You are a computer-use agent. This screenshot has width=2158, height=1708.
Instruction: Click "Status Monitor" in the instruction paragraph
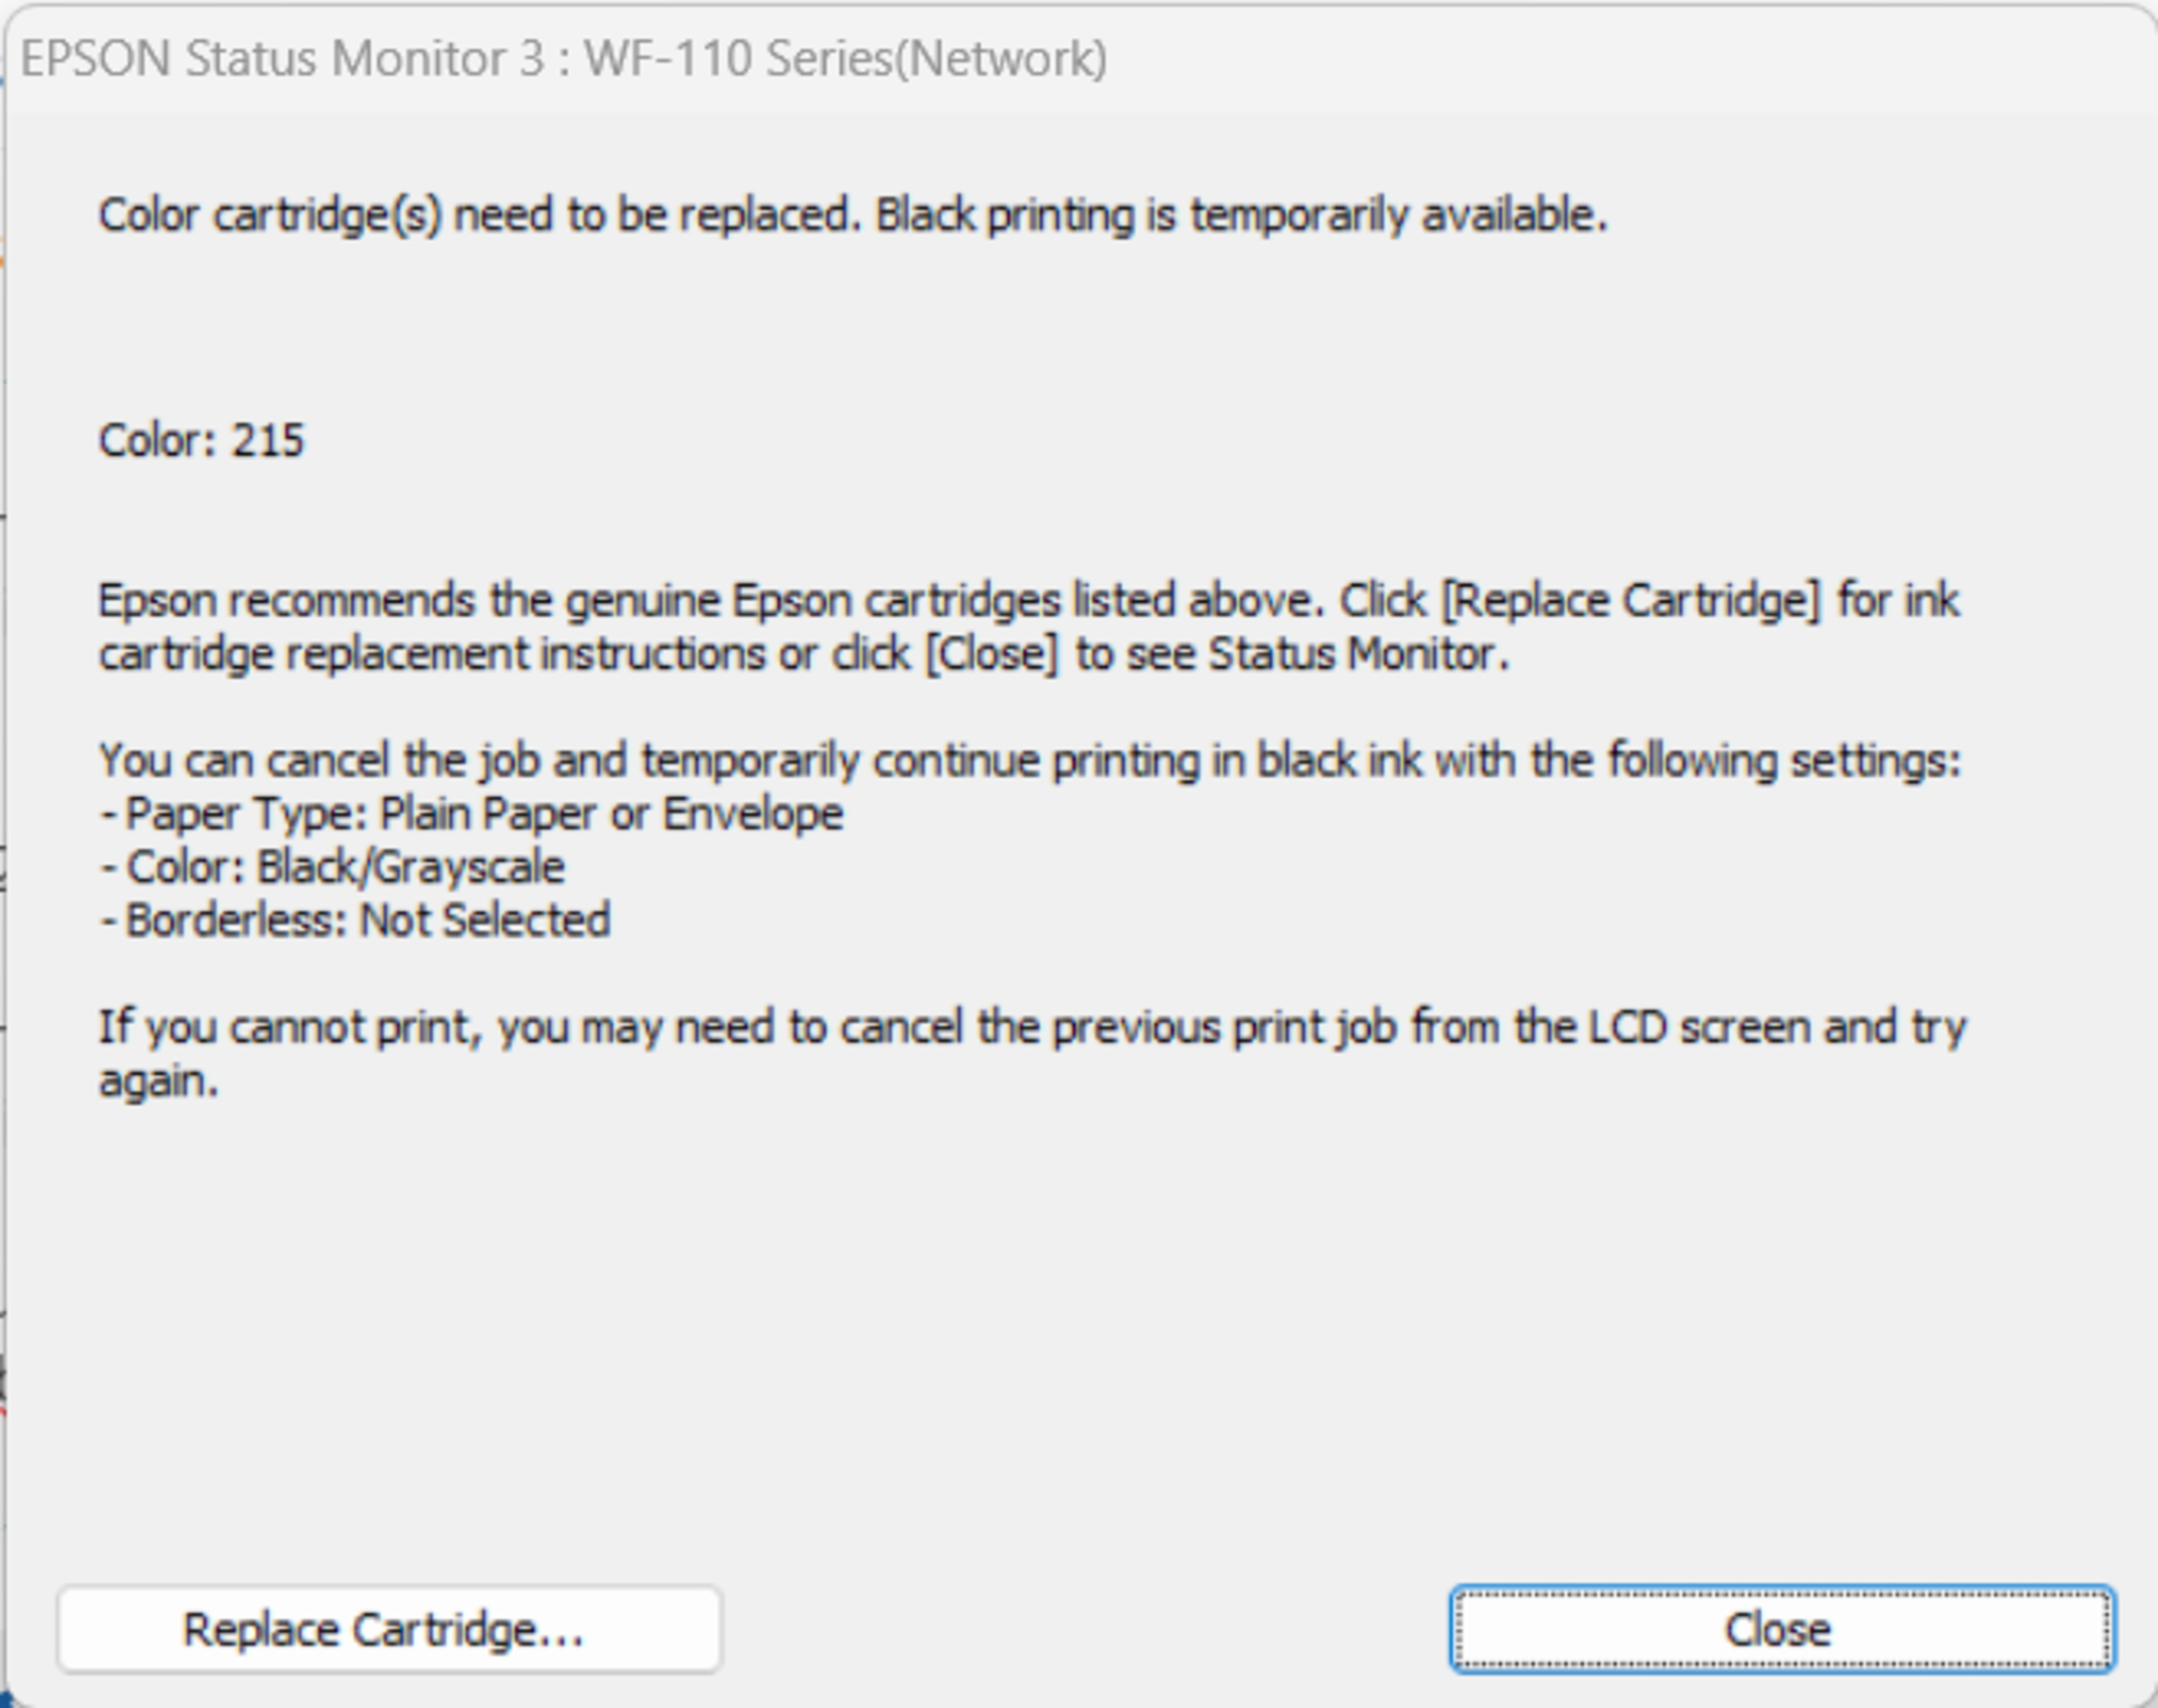[x=1357, y=654]
